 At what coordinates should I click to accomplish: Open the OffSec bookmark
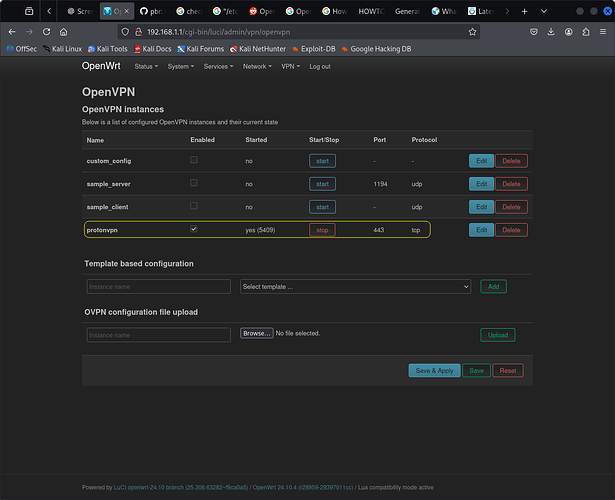click(22, 48)
